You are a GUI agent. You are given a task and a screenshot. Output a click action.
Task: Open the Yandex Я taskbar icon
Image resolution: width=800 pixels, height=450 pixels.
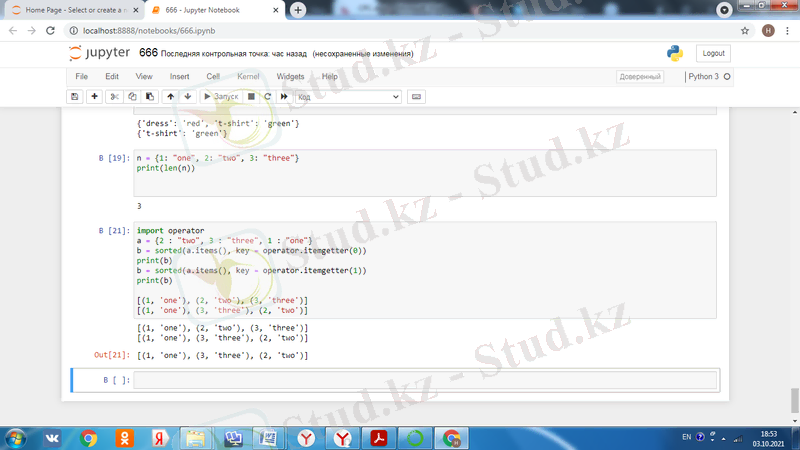[160, 438]
